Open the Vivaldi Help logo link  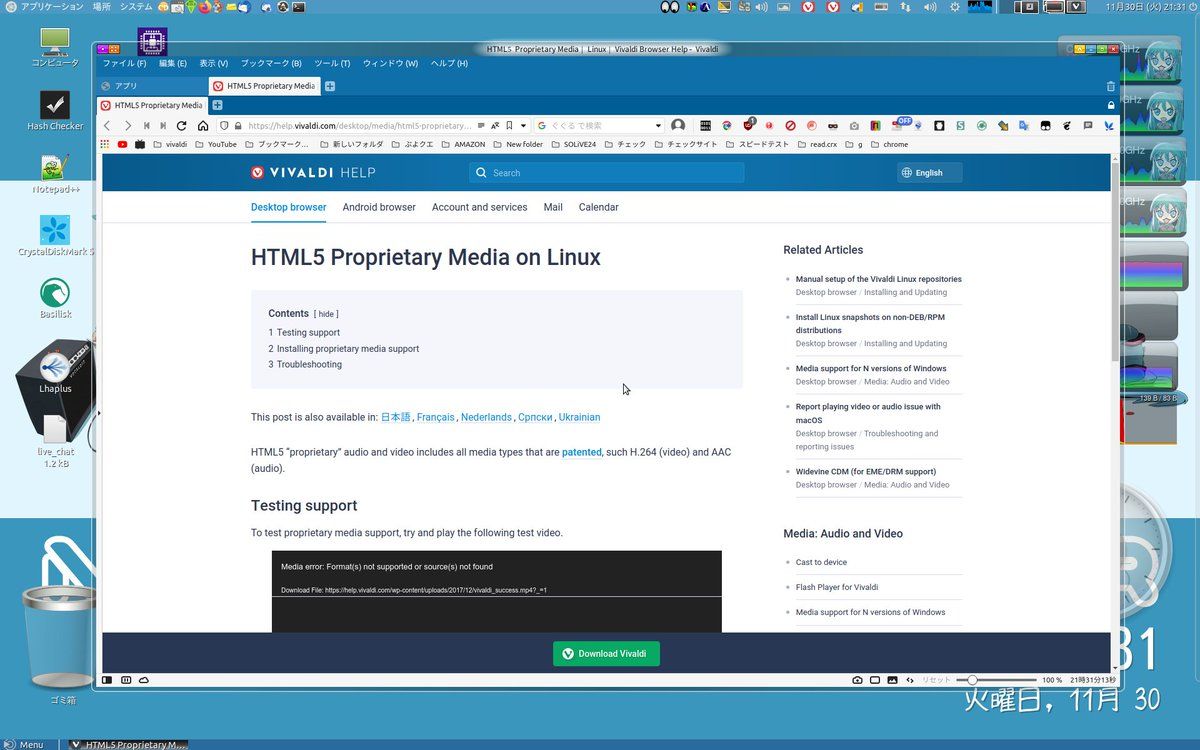(313, 173)
